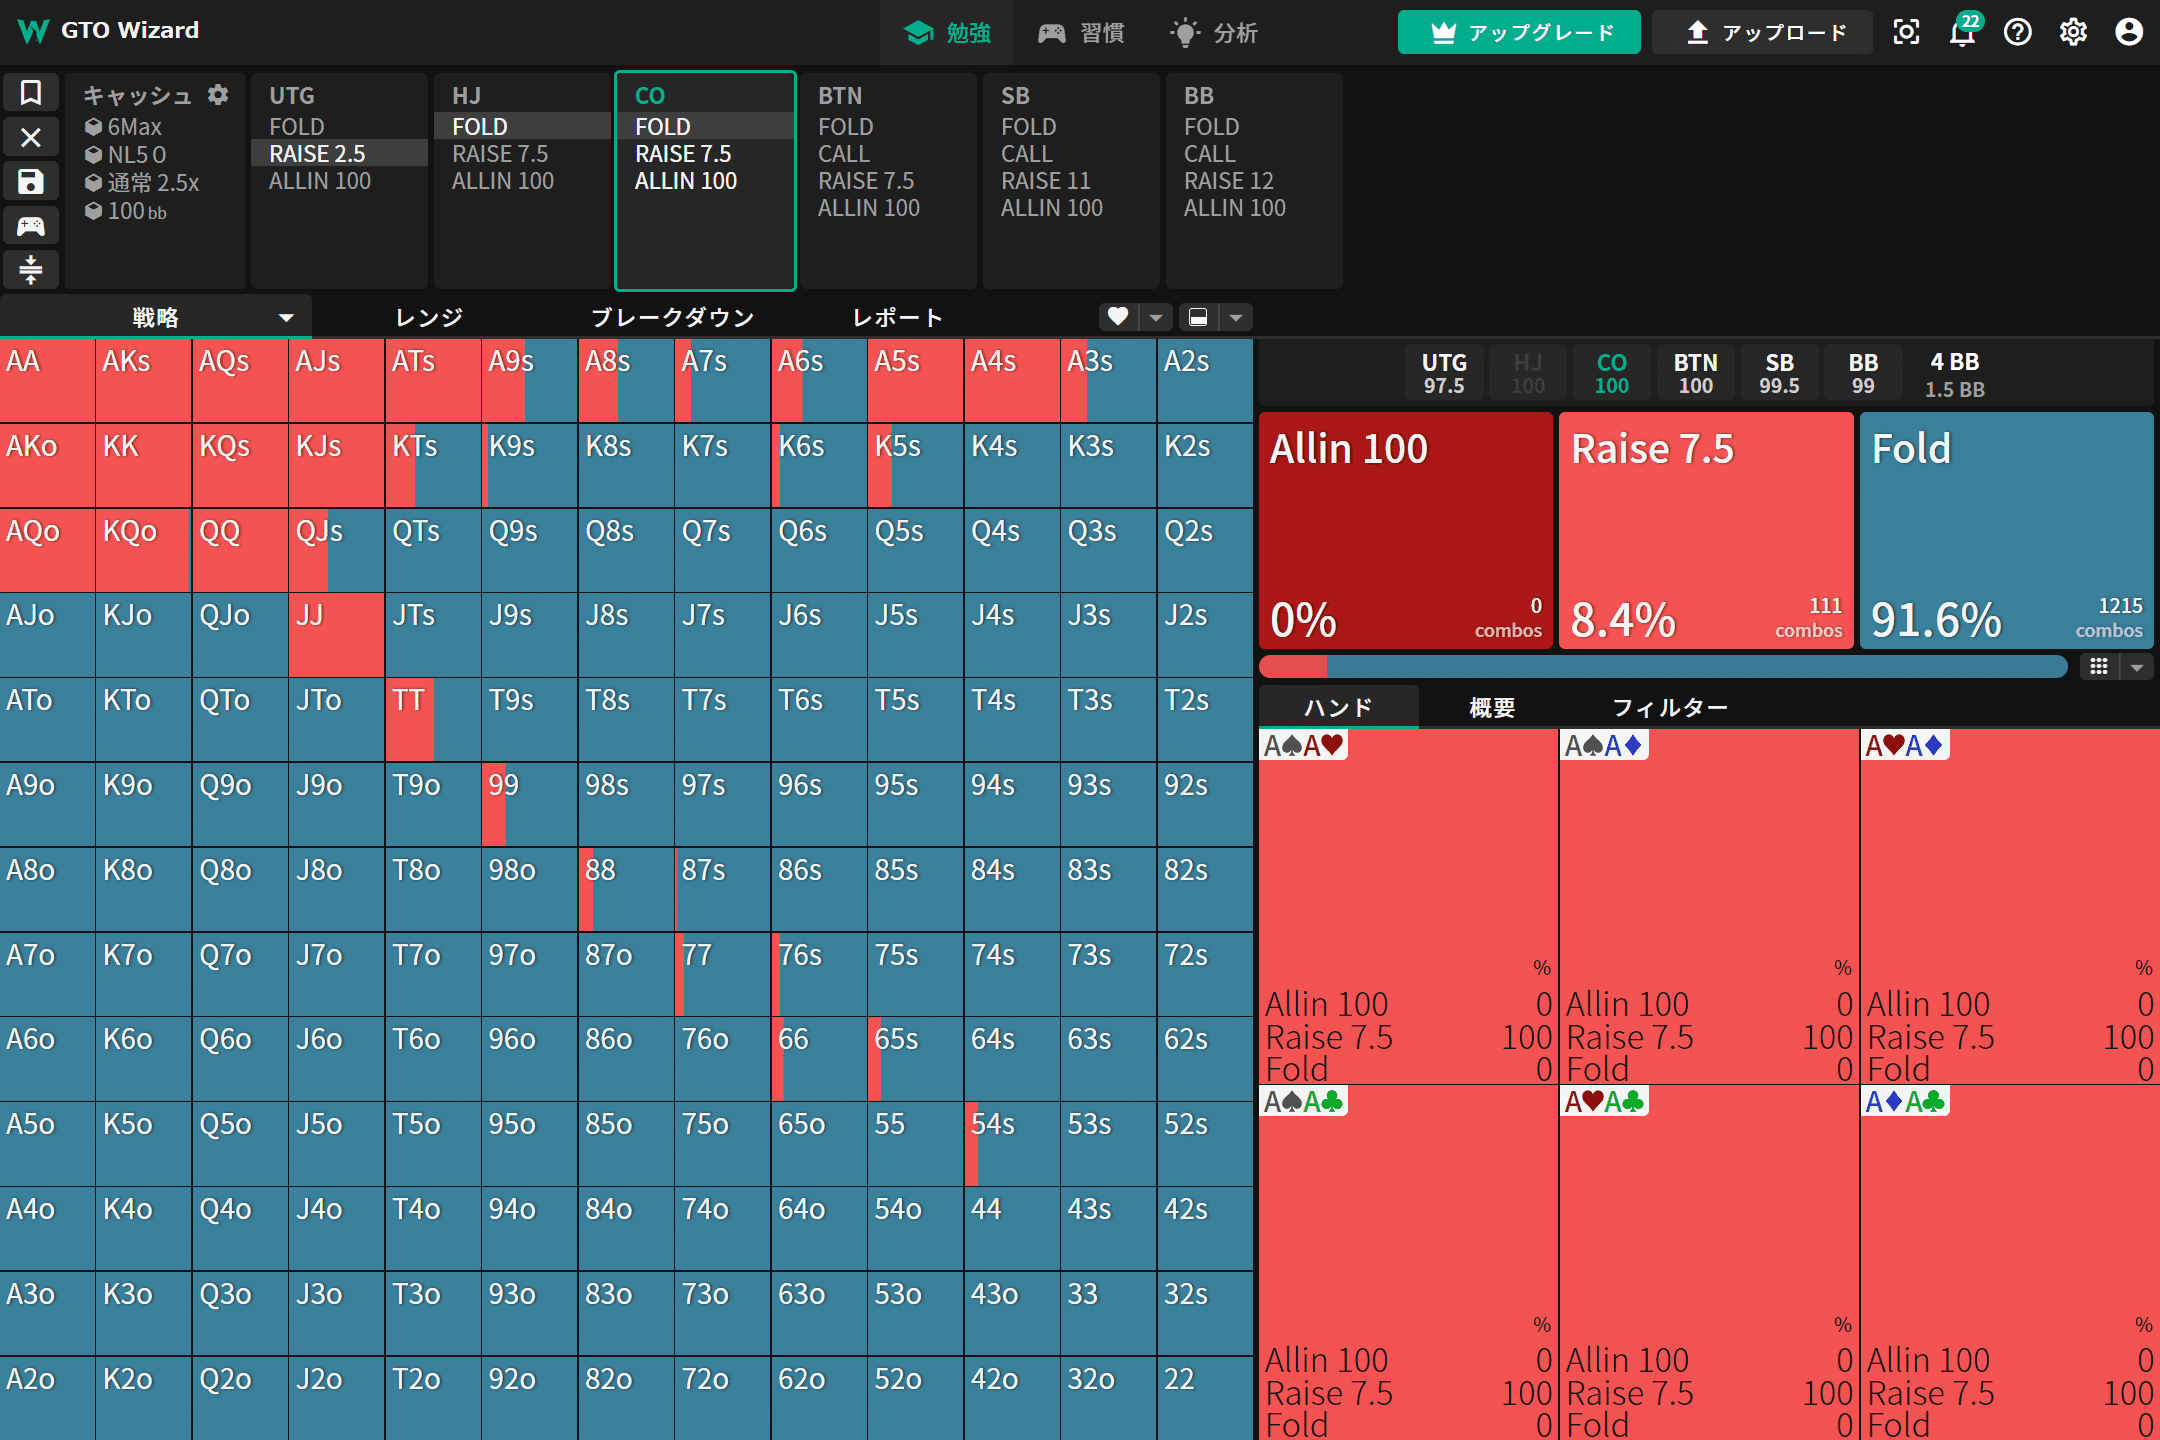This screenshot has width=2160, height=1440.
Task: Click the アップグレード upgrade button
Action: coord(1518,32)
